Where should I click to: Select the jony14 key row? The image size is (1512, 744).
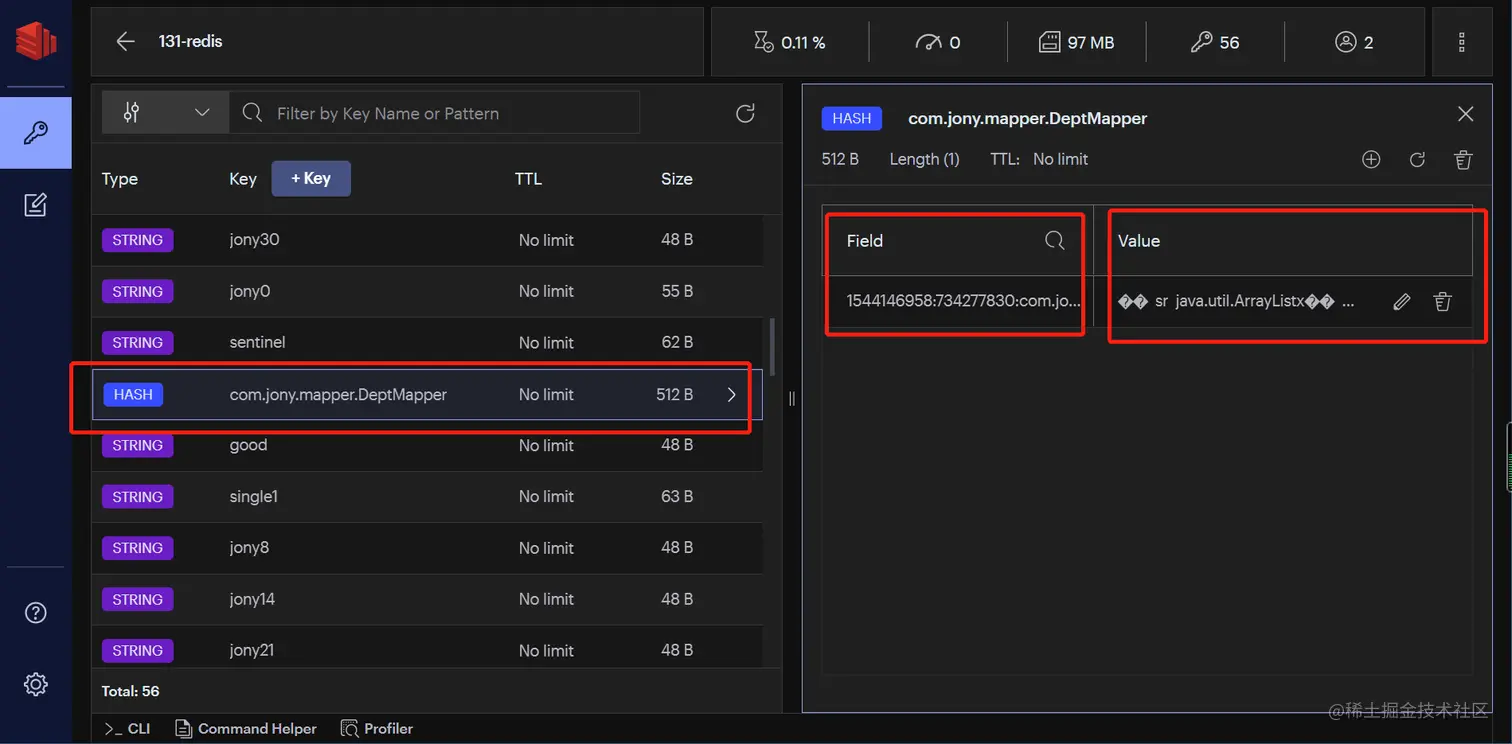click(x=427, y=600)
